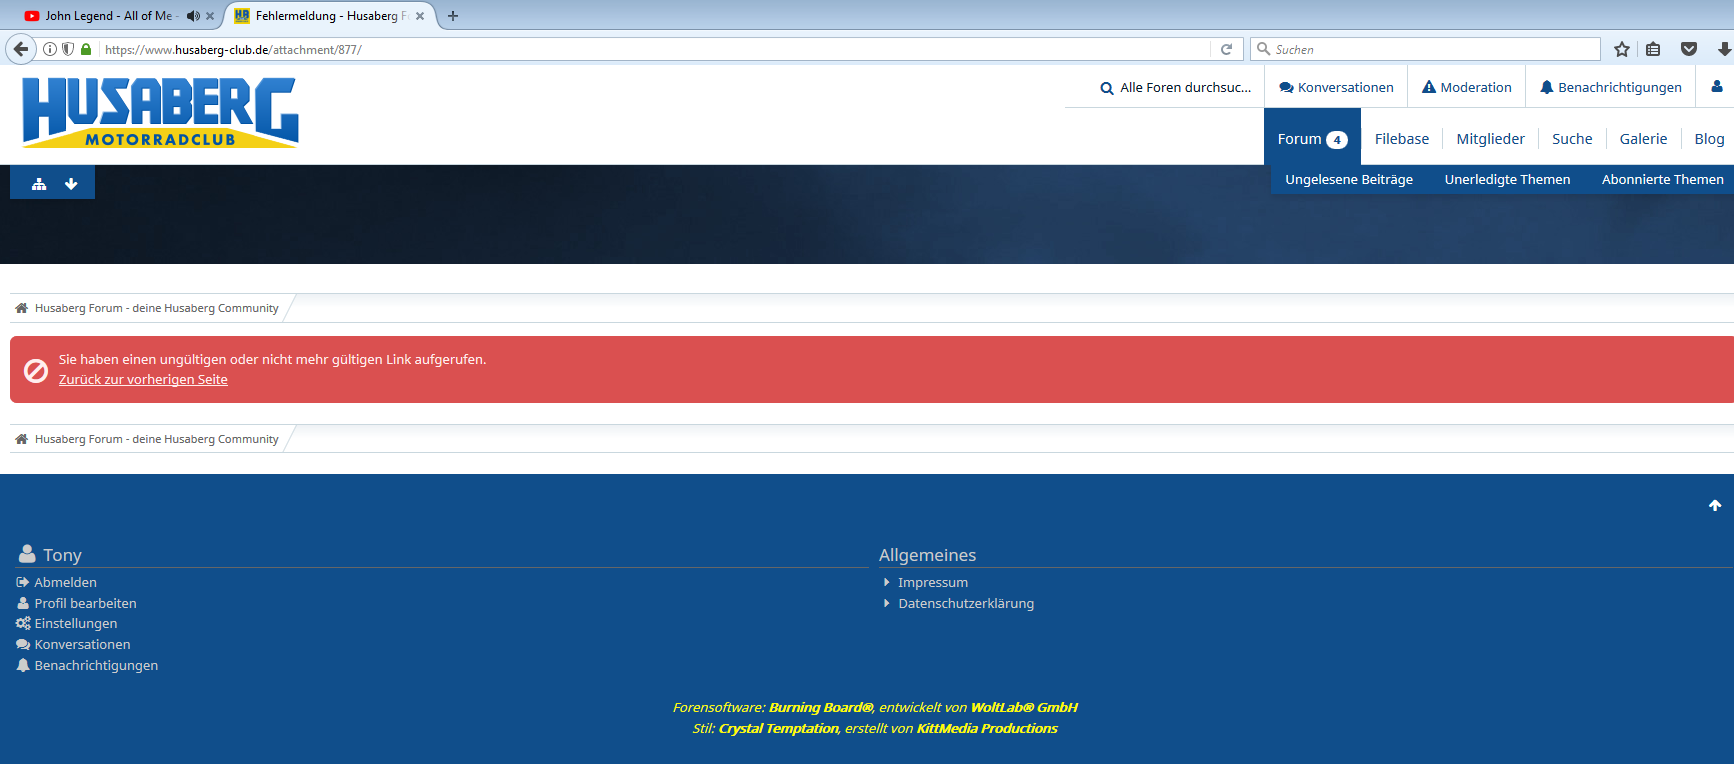Click the 'Alle Foren durchsuchen' search field
Screen dimensions: 1734x764
(x=1176, y=87)
